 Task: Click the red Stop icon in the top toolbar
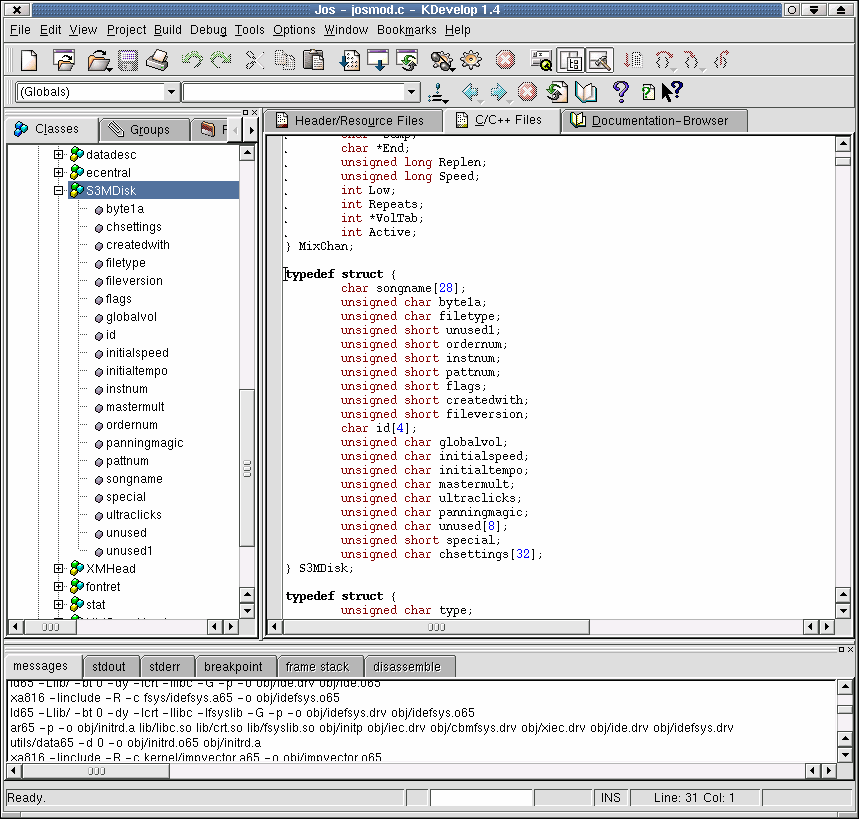(505, 60)
